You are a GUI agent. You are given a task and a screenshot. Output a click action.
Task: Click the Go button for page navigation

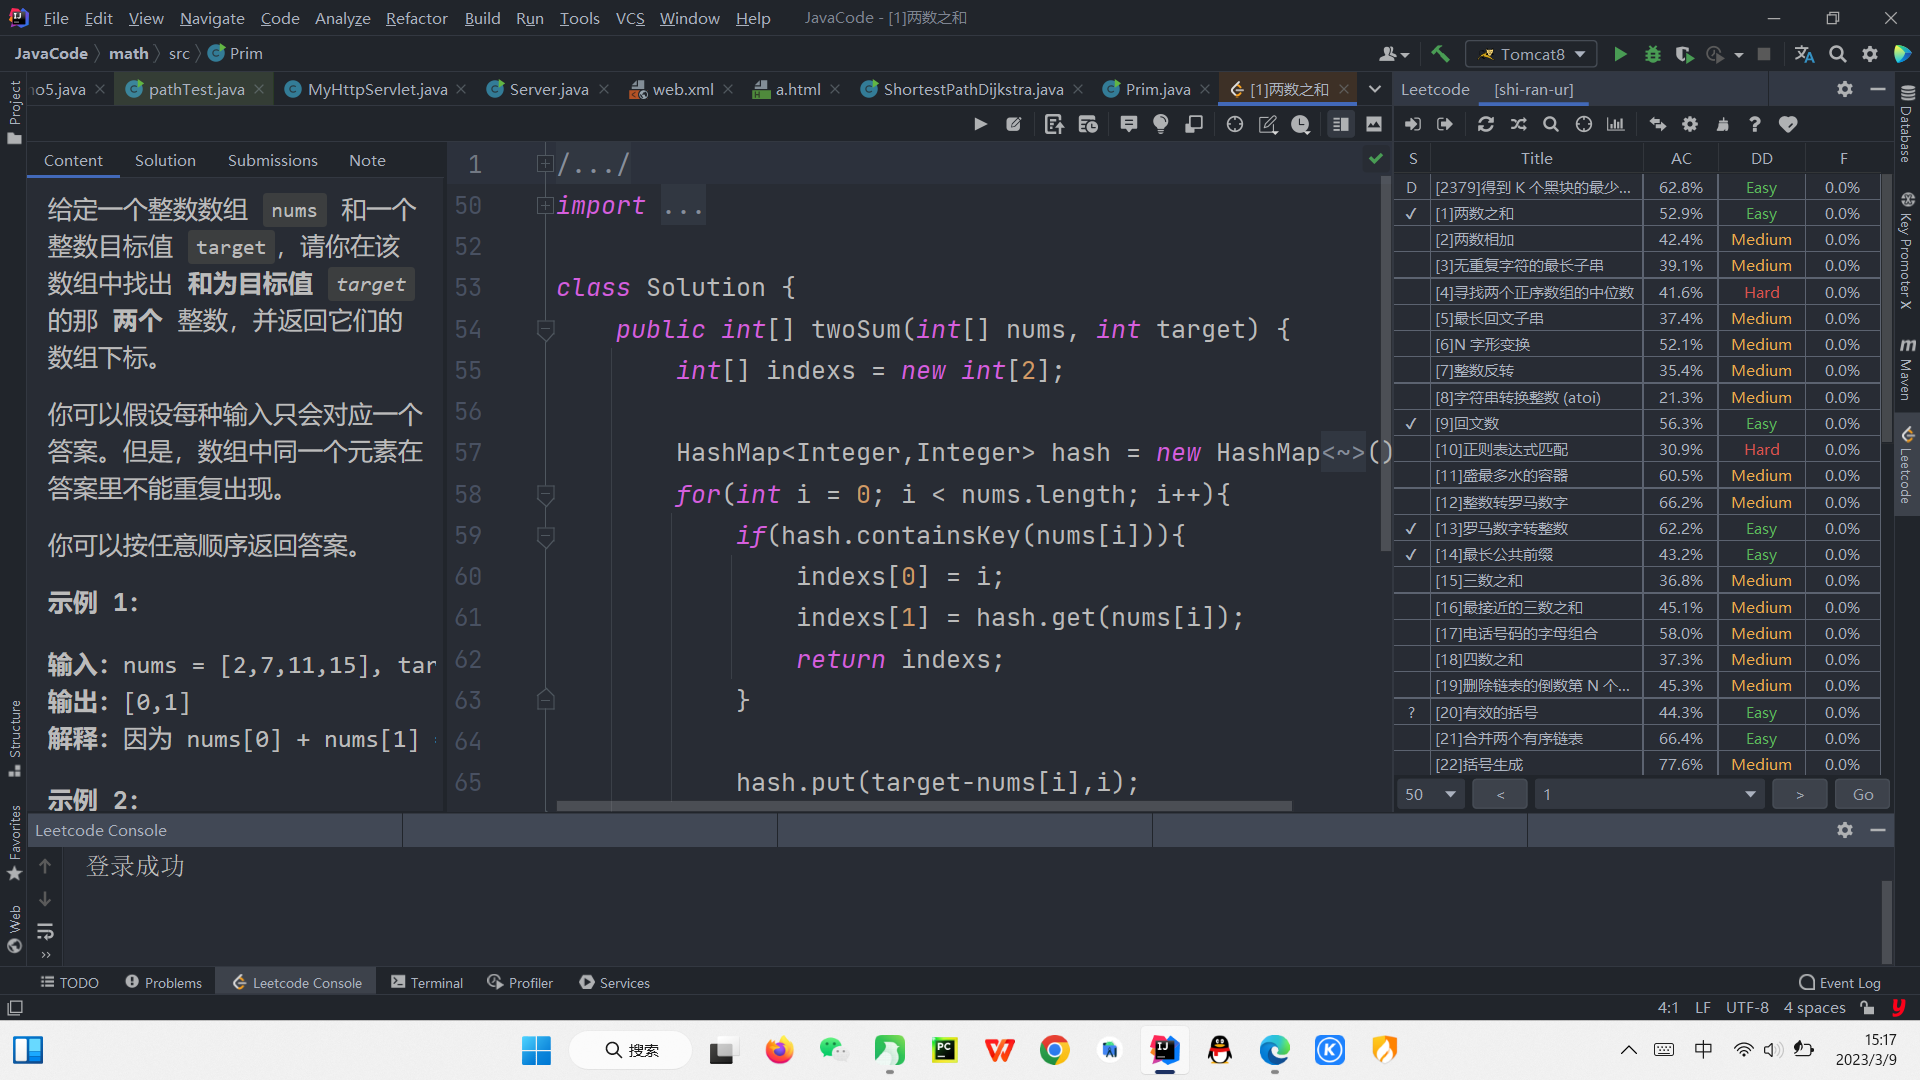(x=1861, y=793)
